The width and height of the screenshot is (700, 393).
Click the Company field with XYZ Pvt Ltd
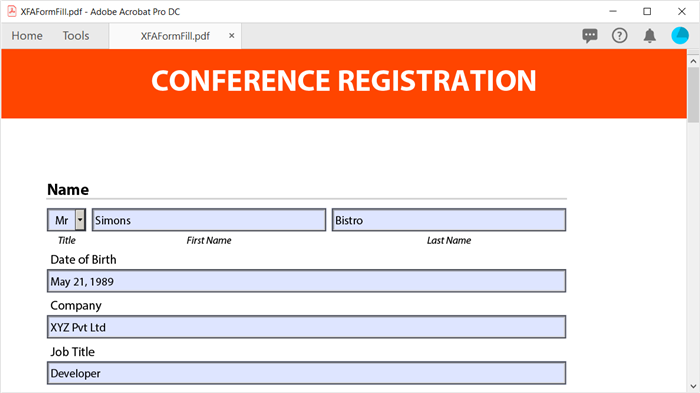(x=306, y=327)
